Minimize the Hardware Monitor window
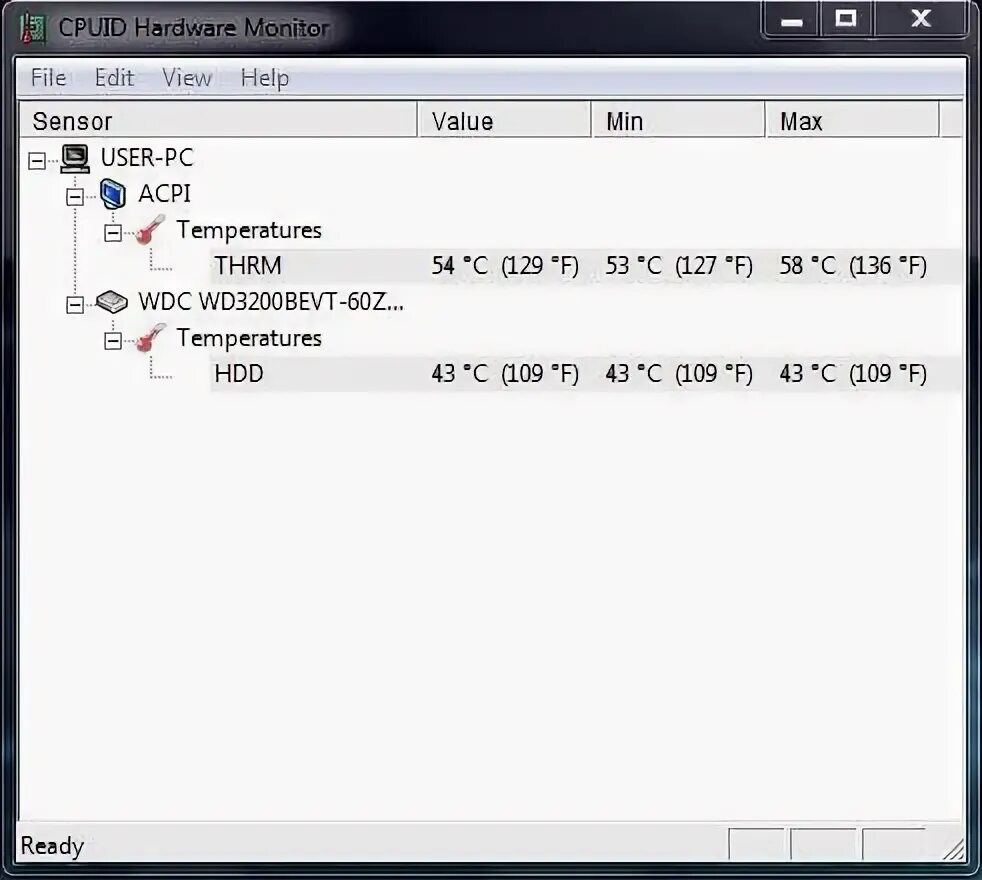982x880 pixels. click(792, 20)
